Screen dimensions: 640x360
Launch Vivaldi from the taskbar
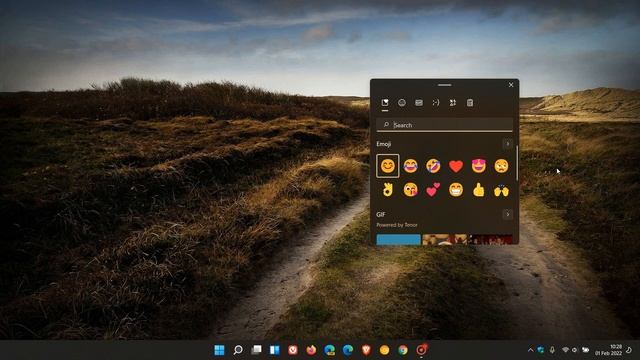(293, 350)
